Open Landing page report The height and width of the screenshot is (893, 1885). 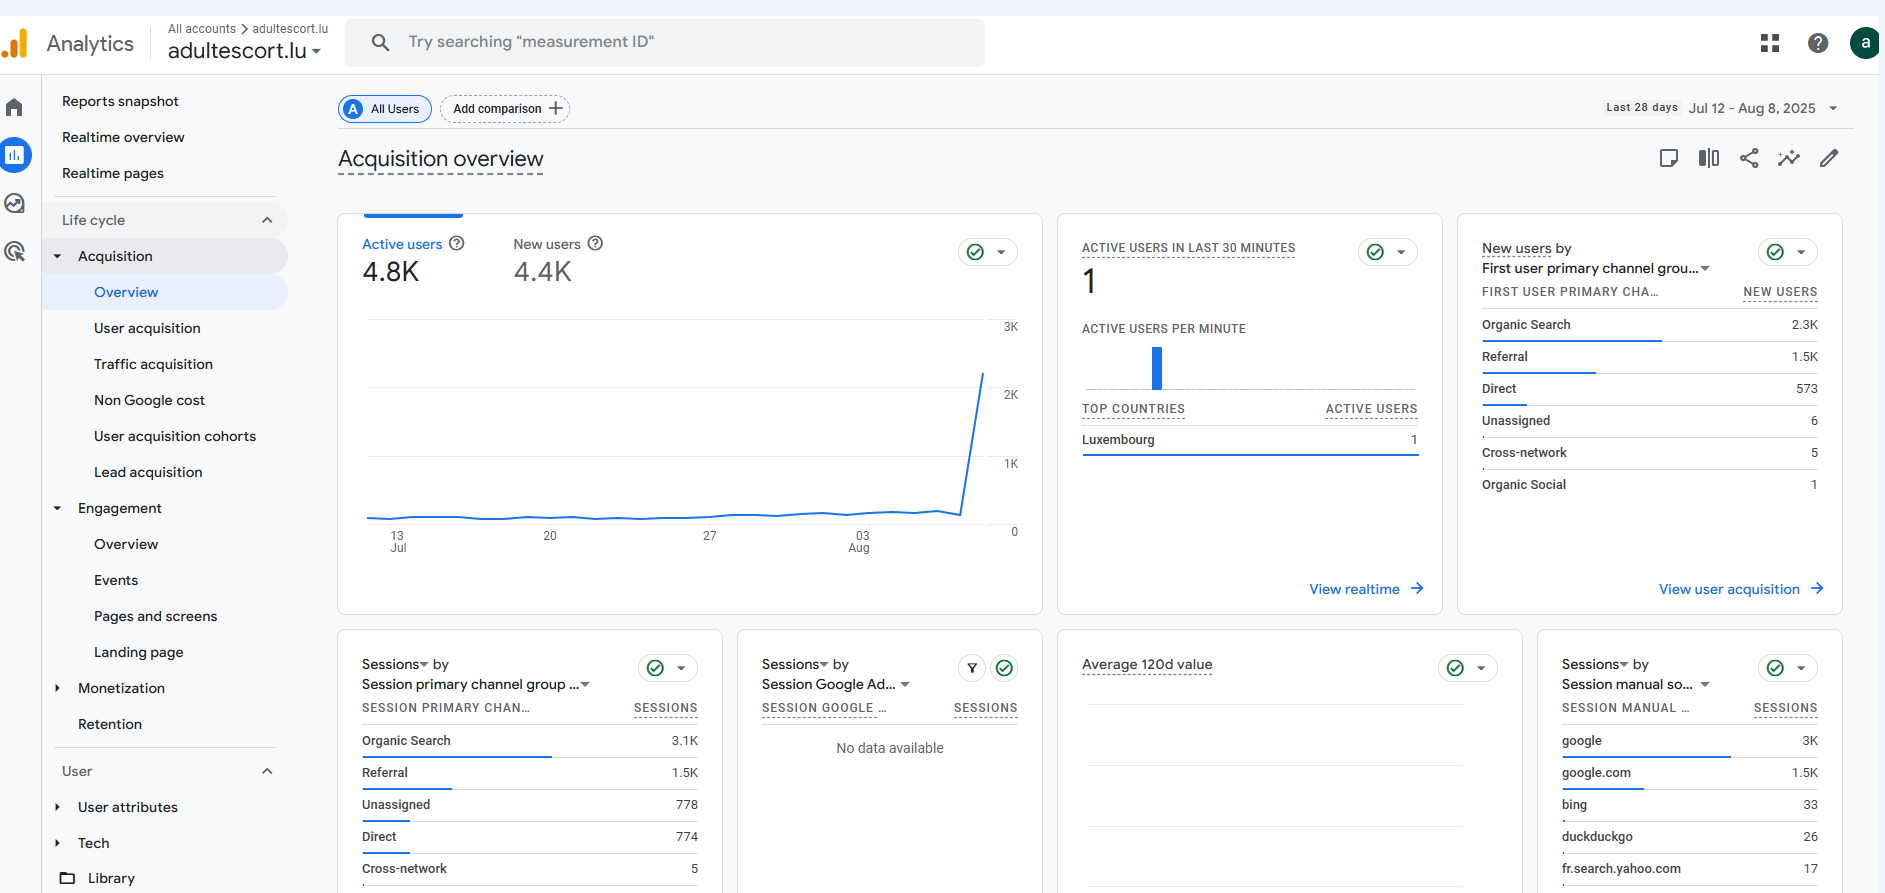[138, 652]
